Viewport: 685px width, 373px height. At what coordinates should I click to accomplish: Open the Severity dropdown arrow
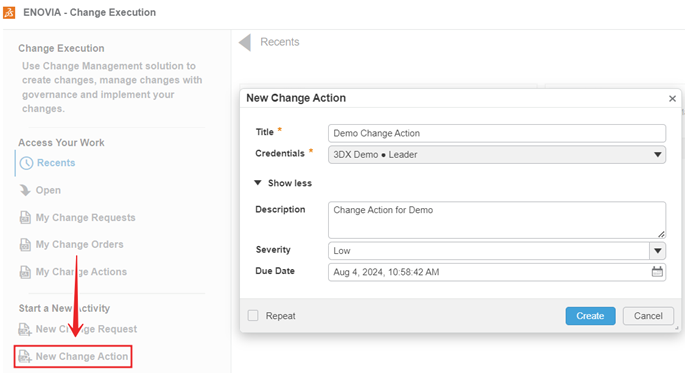(657, 251)
